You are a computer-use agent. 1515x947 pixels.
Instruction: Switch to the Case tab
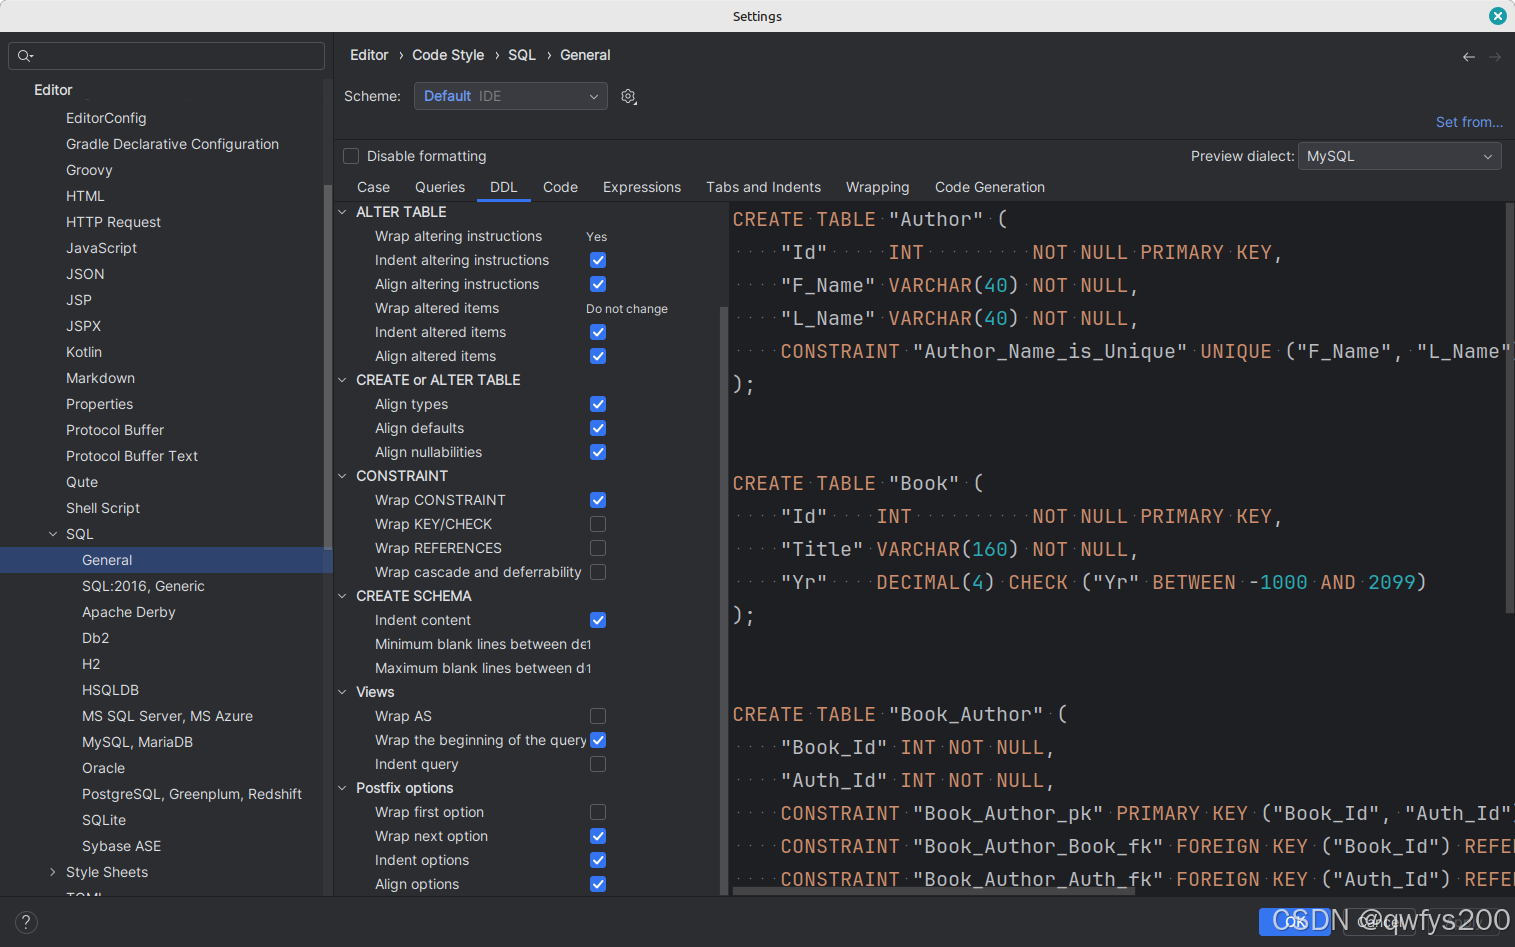373,187
